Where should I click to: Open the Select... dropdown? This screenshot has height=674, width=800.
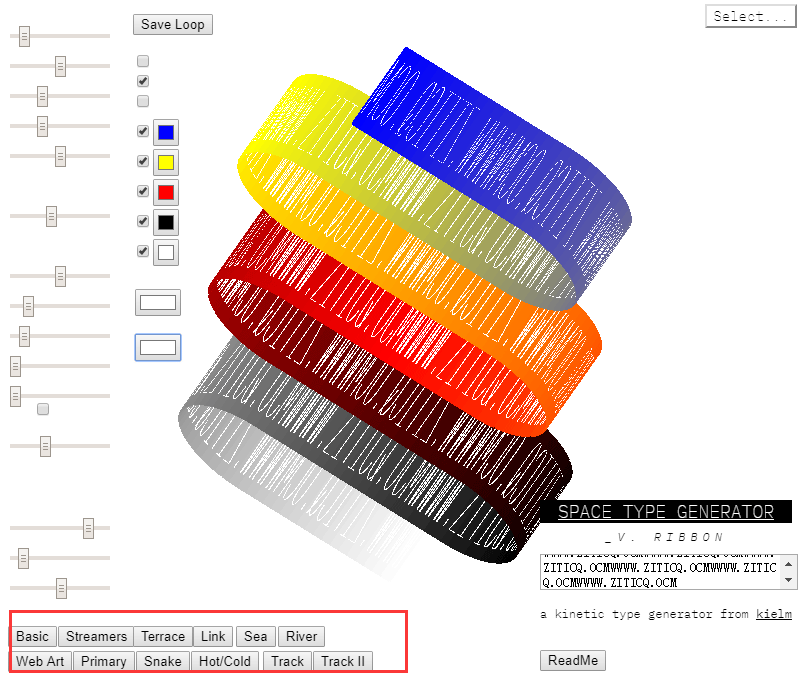751,16
